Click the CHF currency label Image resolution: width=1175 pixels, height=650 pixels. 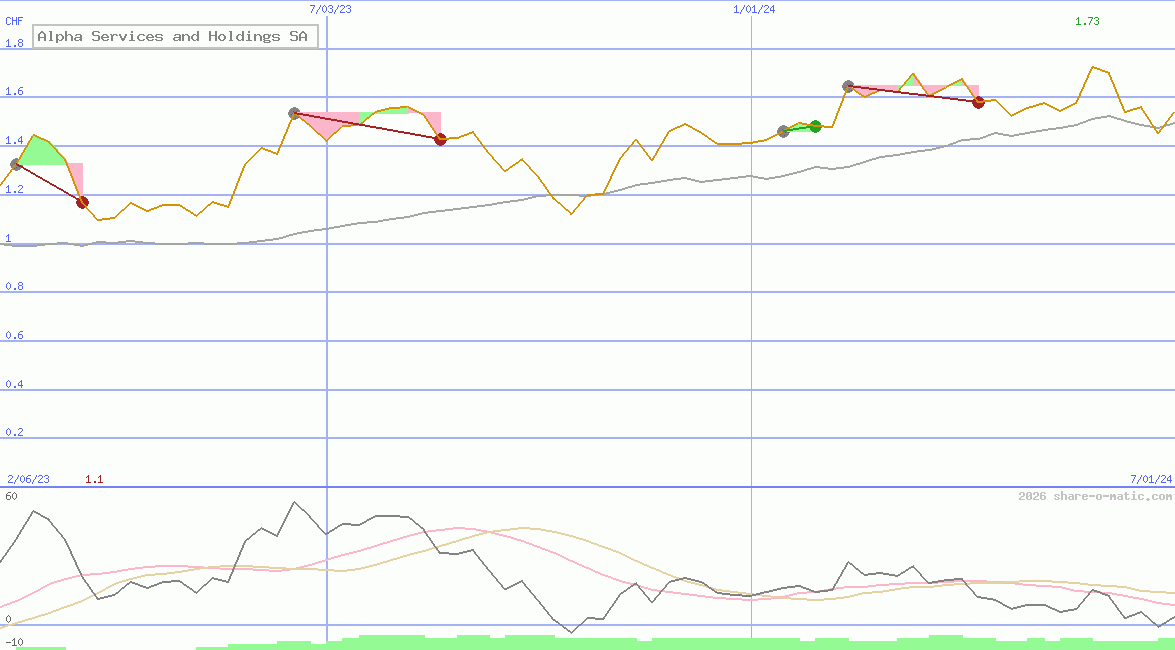pos(14,21)
